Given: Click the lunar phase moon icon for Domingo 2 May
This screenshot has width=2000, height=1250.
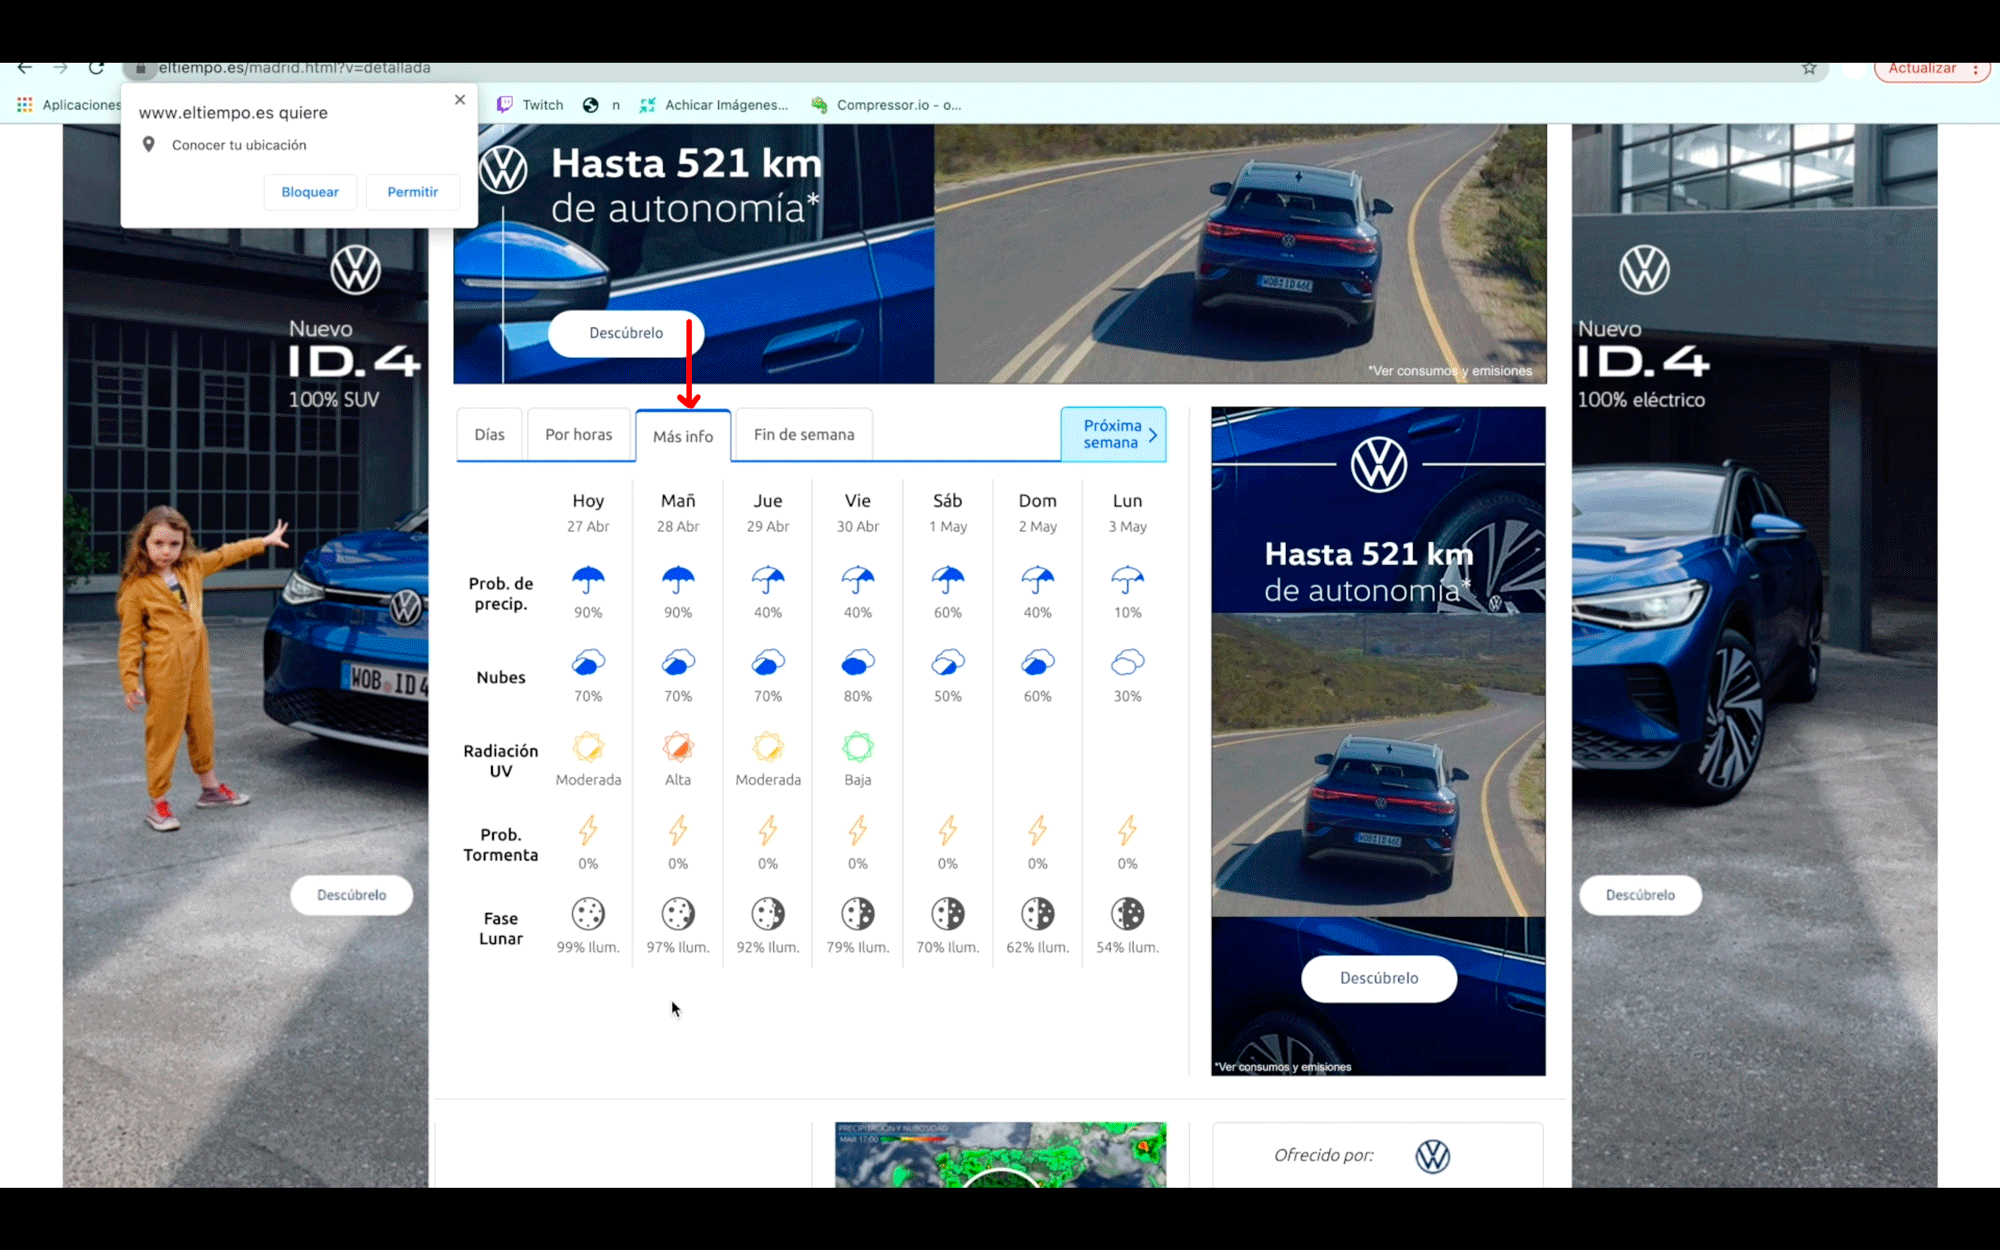Looking at the screenshot, I should point(1037,912).
